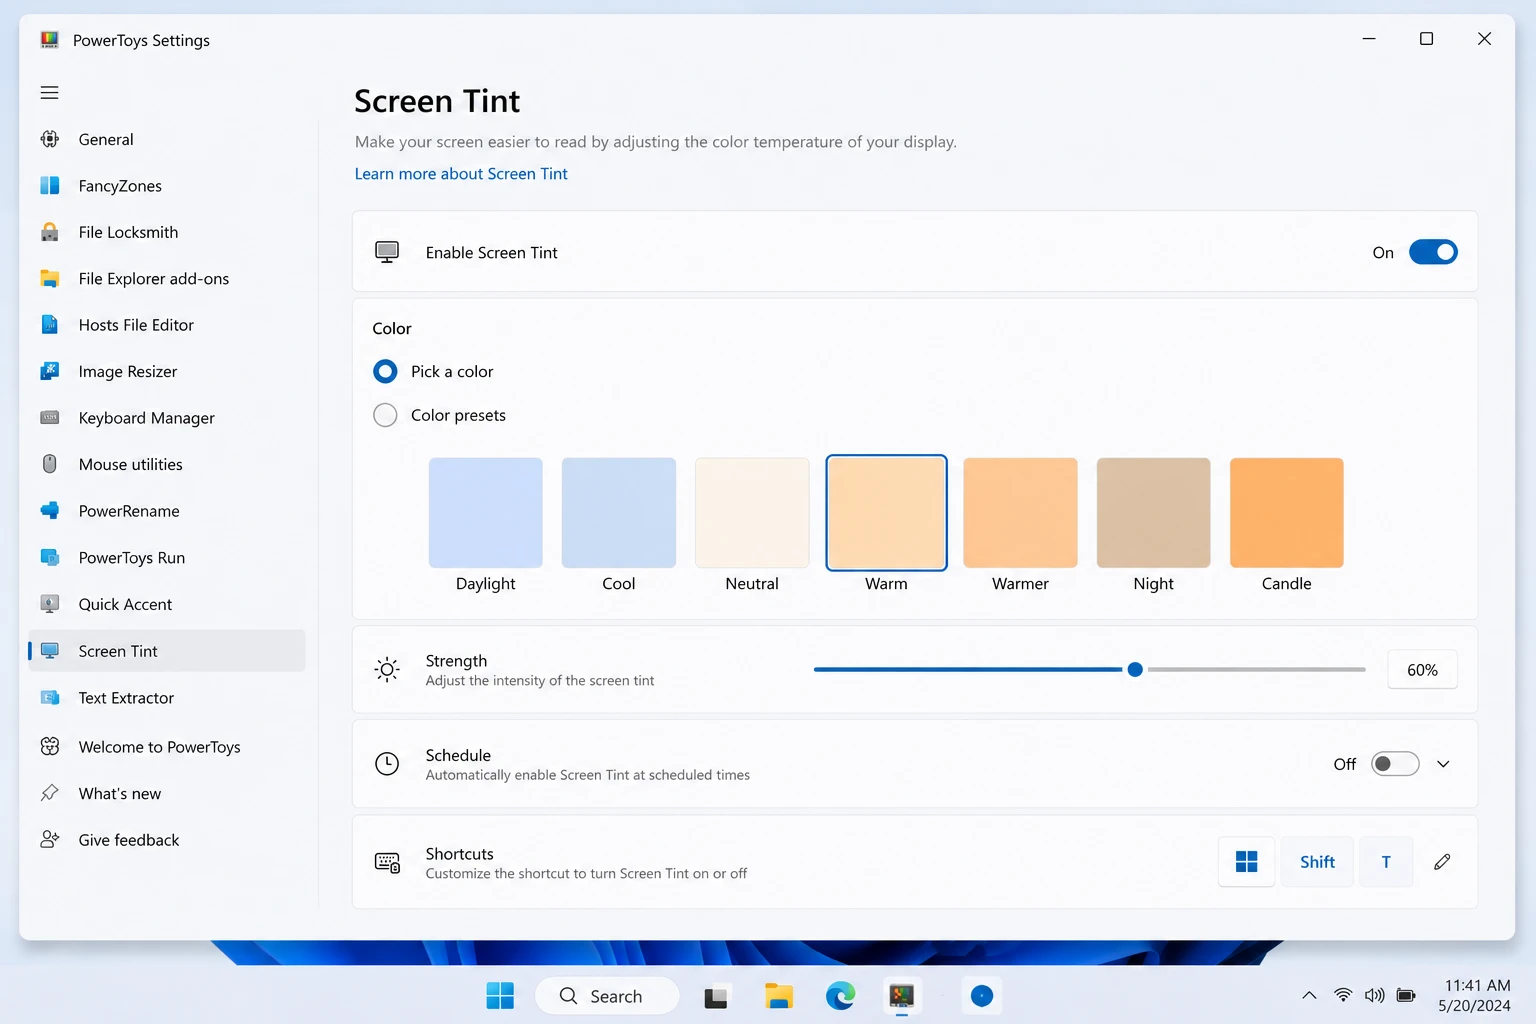Click the Schedule clock icon
This screenshot has width=1536, height=1024.
[387, 764]
